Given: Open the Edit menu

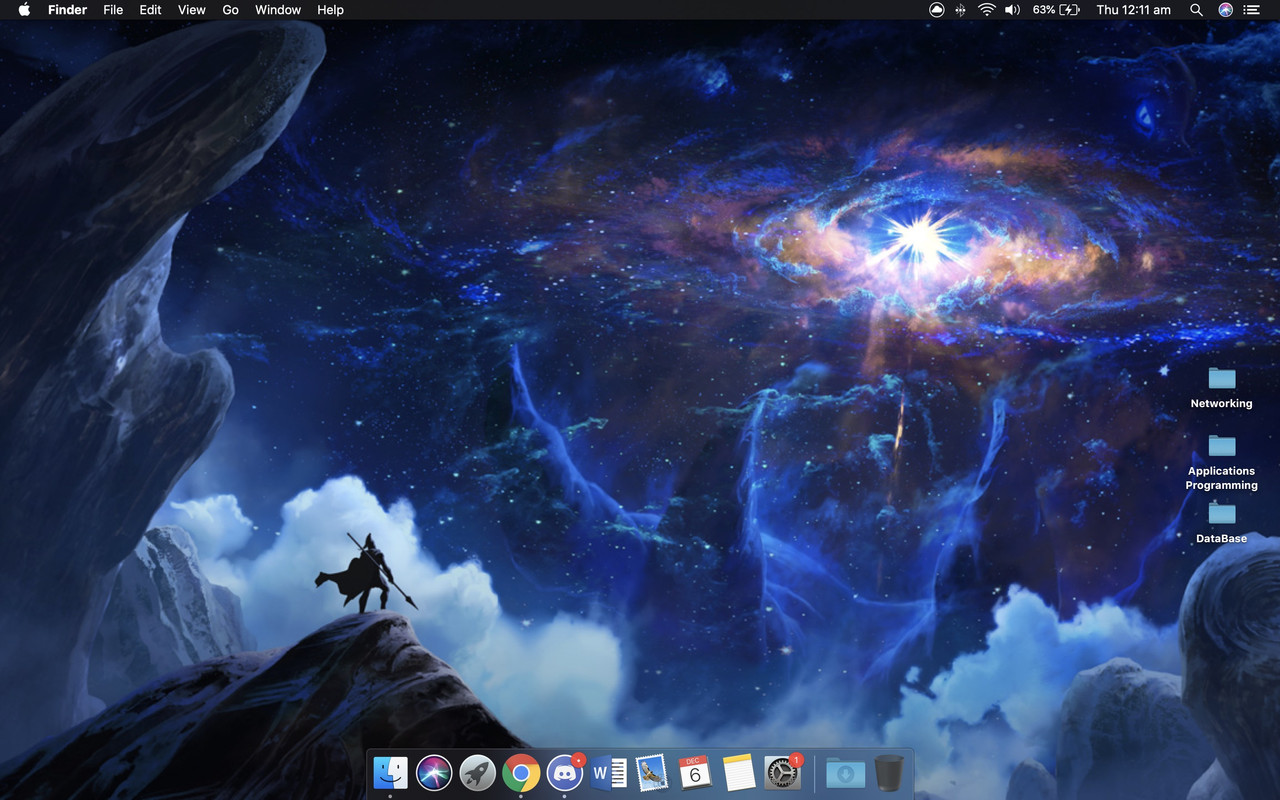Looking at the screenshot, I should (x=150, y=10).
